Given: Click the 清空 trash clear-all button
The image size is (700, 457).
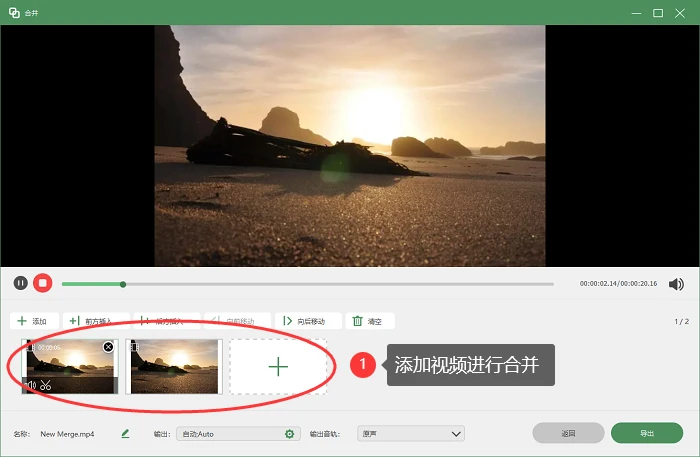Looking at the screenshot, I should [370, 321].
